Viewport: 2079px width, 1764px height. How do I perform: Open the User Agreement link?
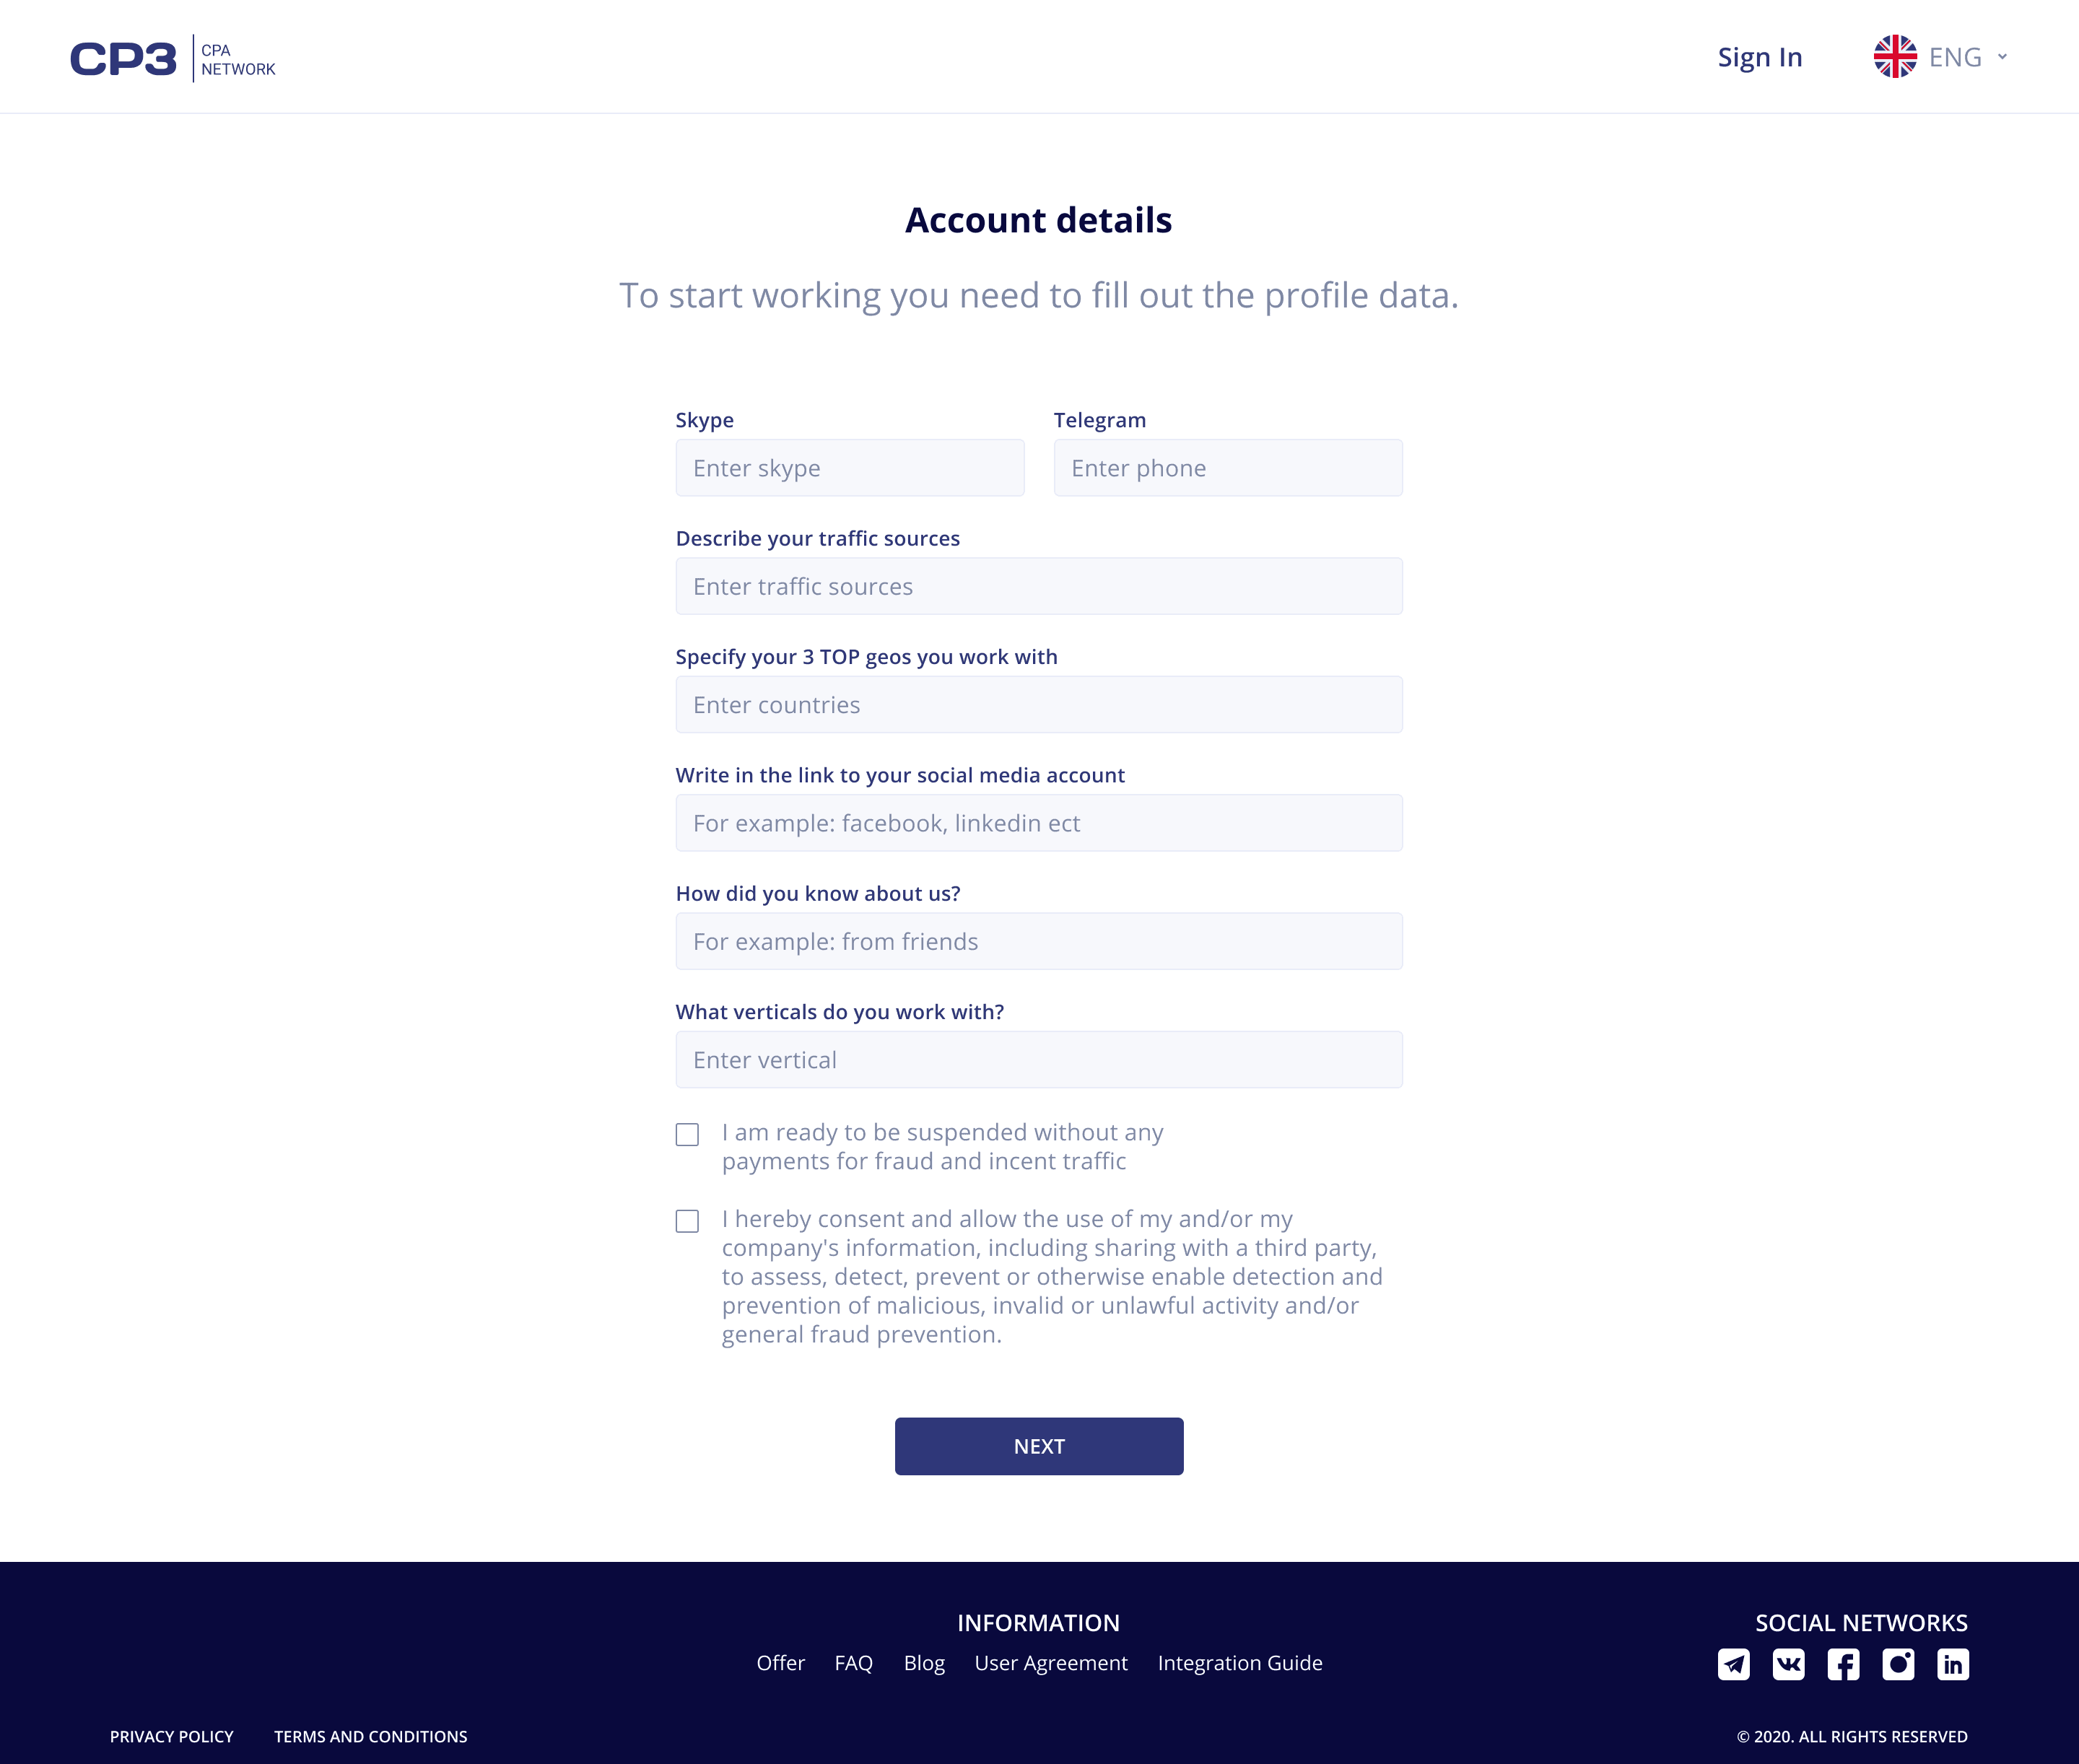[x=1051, y=1663]
